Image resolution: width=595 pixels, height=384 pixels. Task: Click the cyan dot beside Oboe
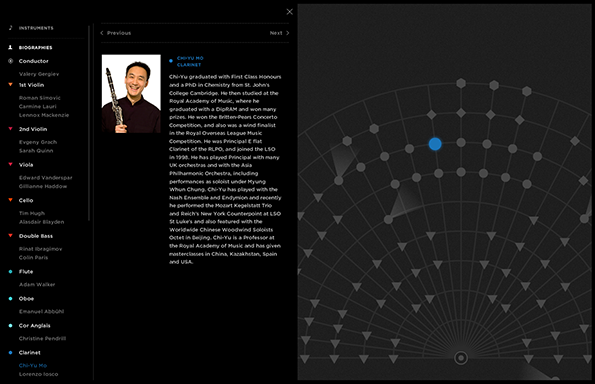point(11,299)
